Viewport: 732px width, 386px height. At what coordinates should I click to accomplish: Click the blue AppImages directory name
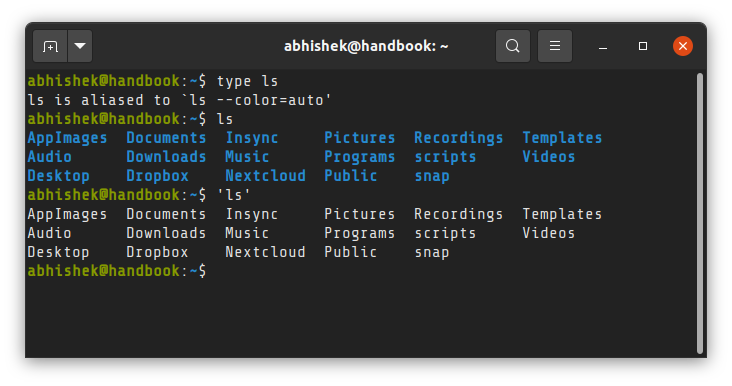click(x=67, y=138)
